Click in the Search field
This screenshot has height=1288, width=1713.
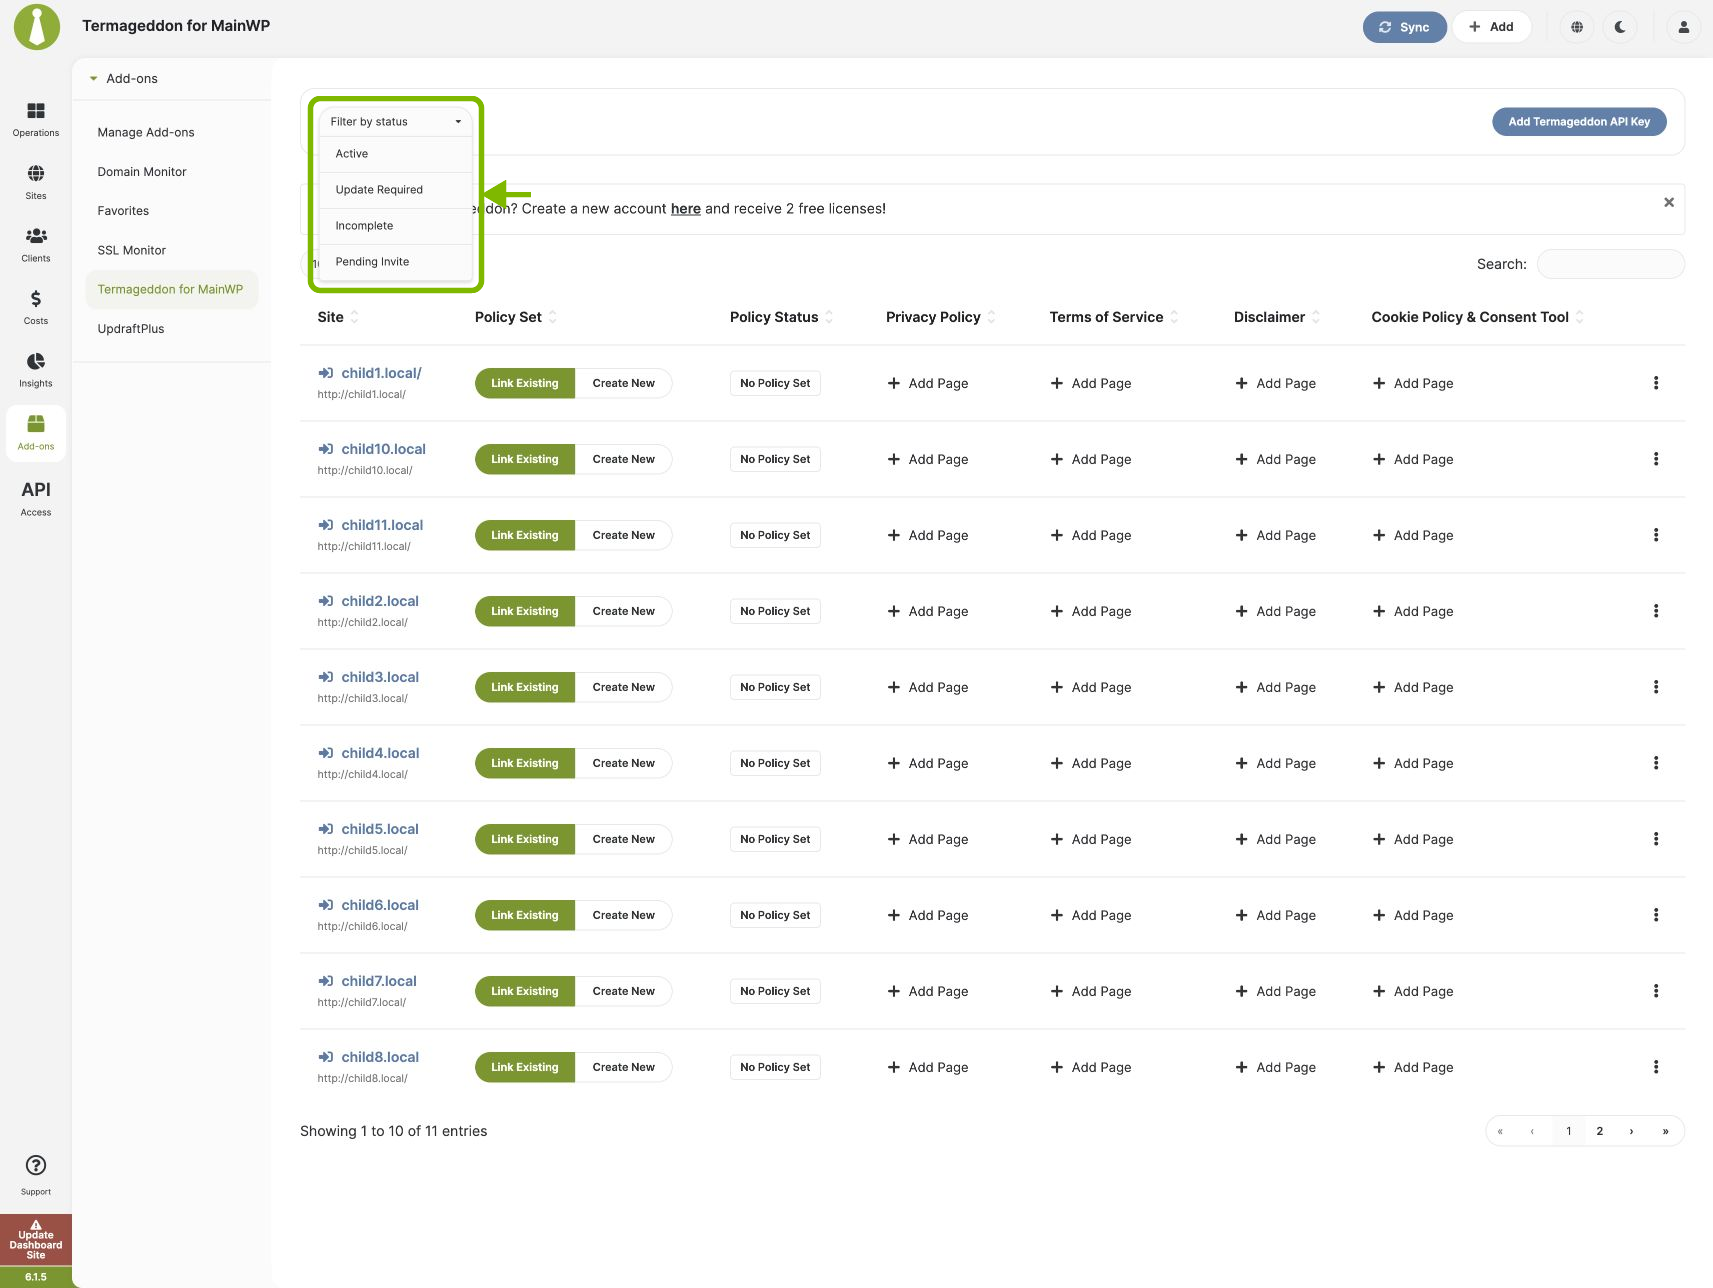1611,264
